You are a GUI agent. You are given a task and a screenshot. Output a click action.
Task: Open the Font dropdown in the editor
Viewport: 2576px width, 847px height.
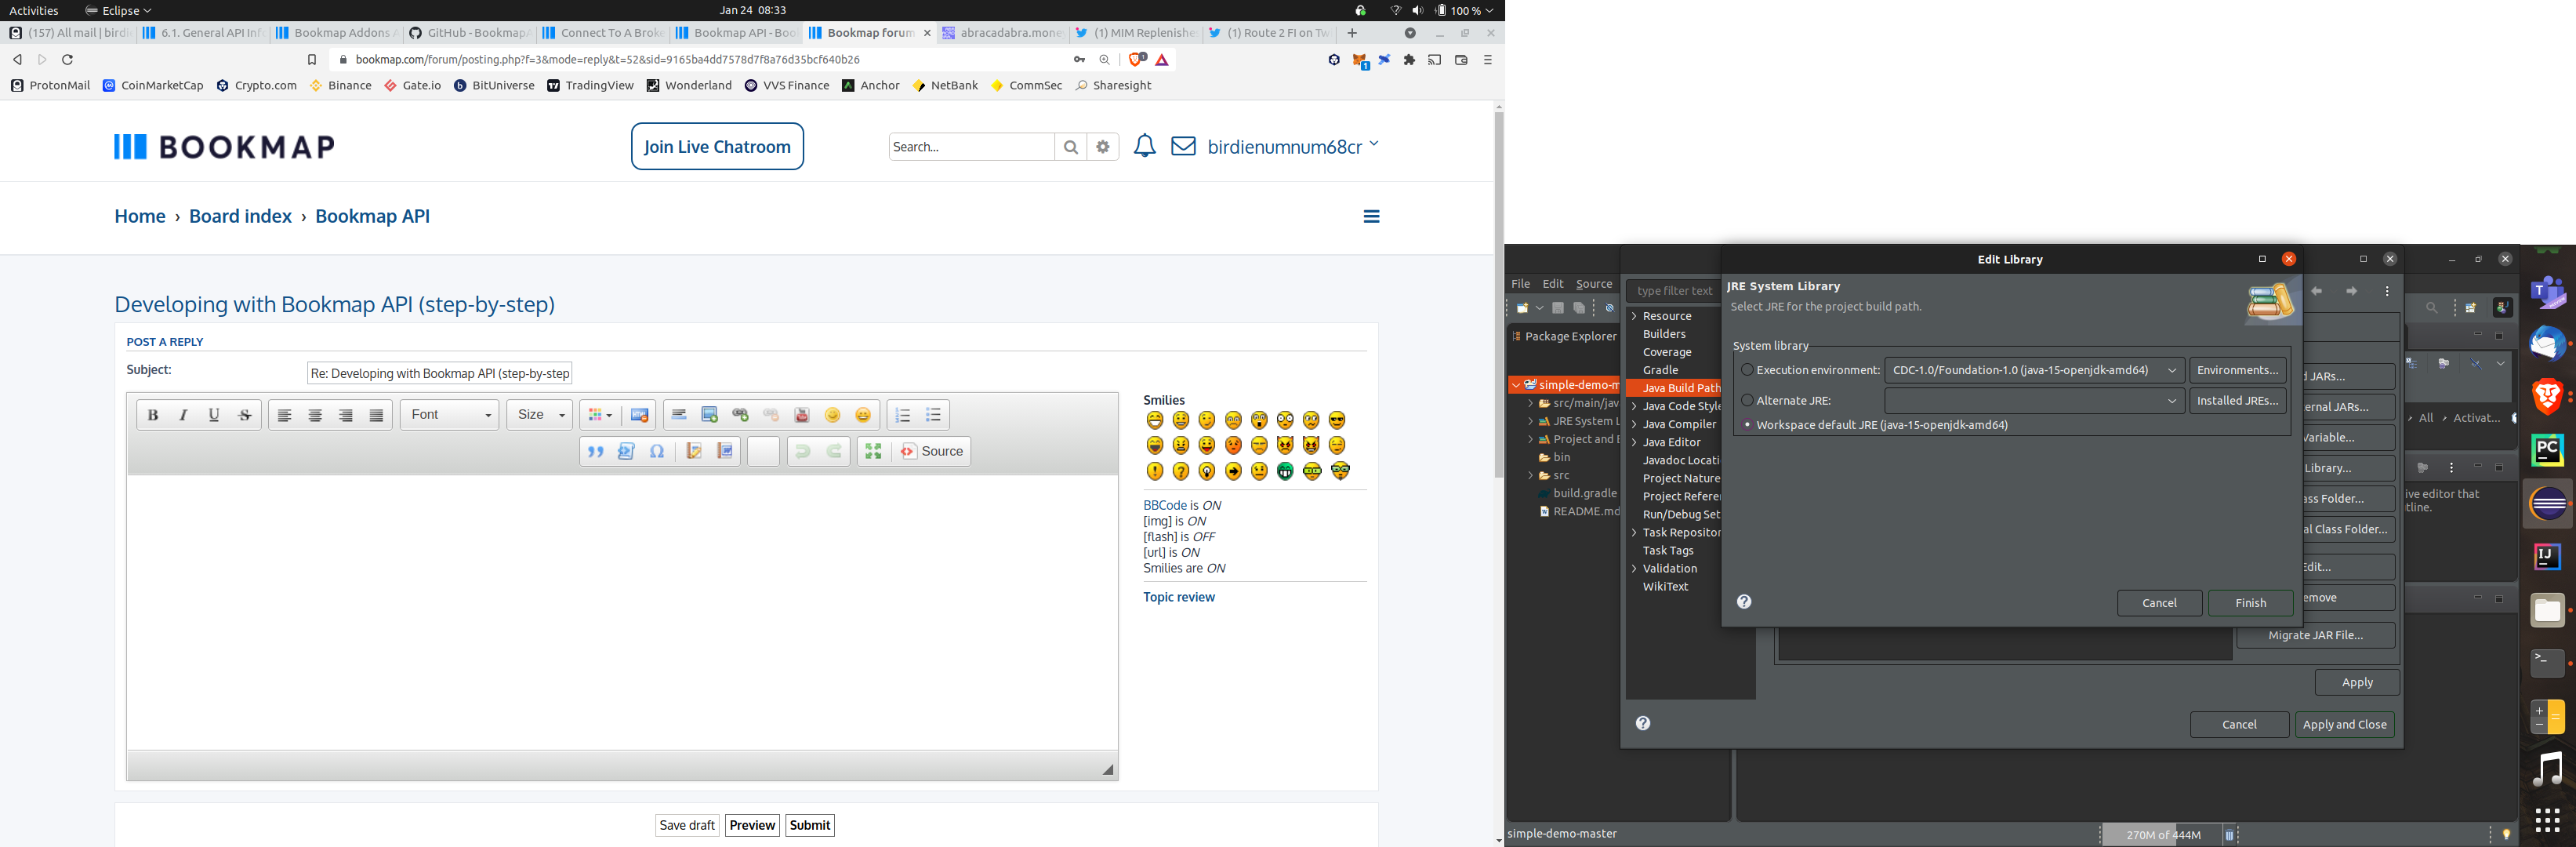(449, 414)
